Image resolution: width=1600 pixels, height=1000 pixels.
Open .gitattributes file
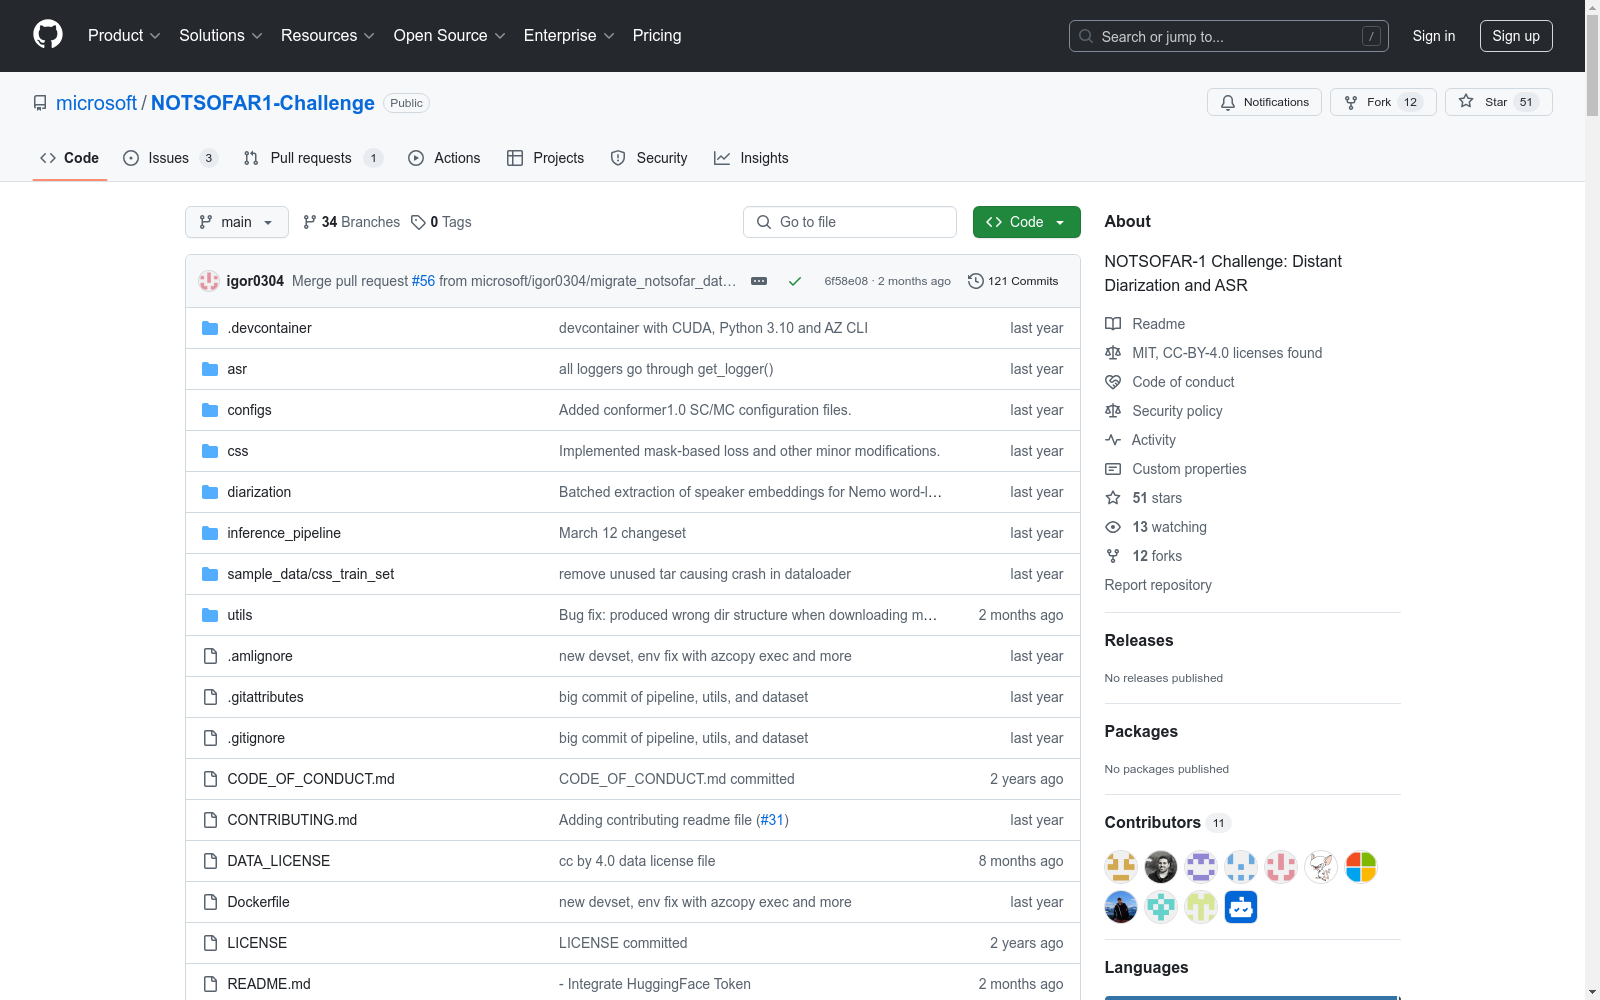coord(265,697)
